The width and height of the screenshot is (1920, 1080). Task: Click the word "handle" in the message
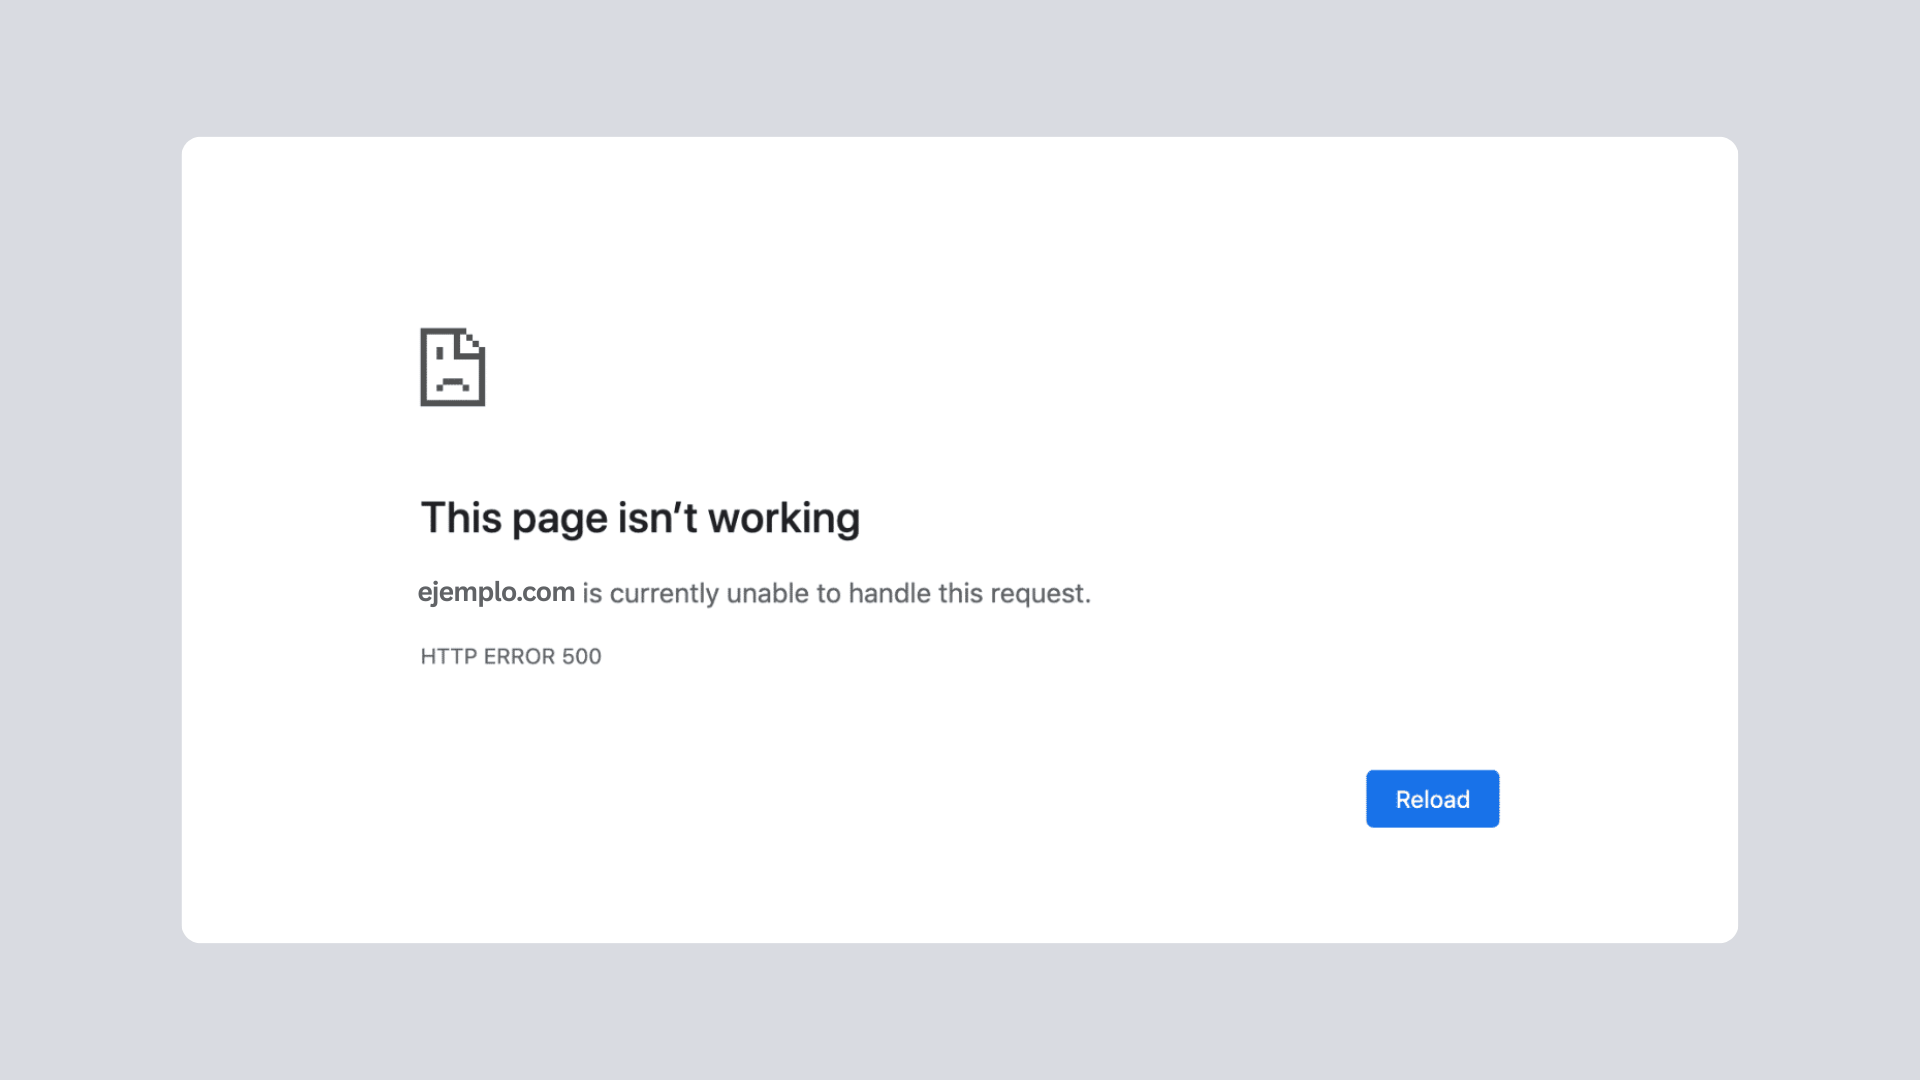tap(889, 593)
